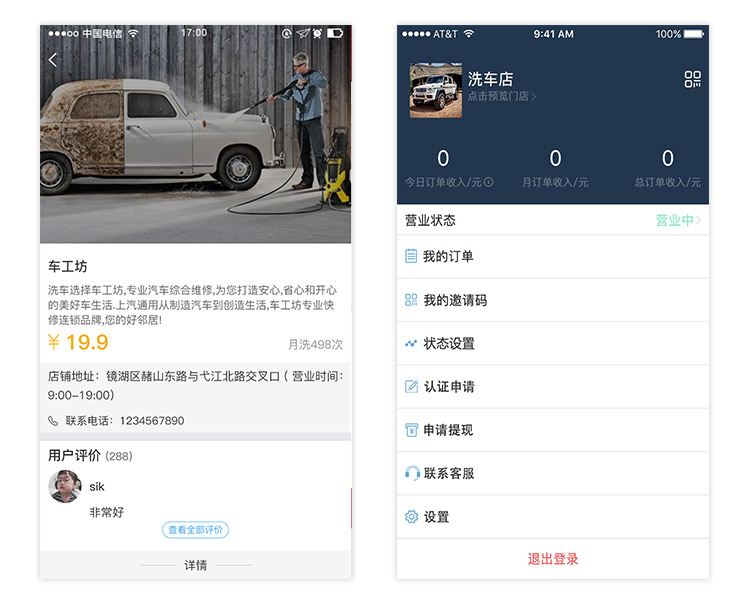750x608 pixels.
Task: Tap the 100% battery indicator
Action: pos(680,34)
